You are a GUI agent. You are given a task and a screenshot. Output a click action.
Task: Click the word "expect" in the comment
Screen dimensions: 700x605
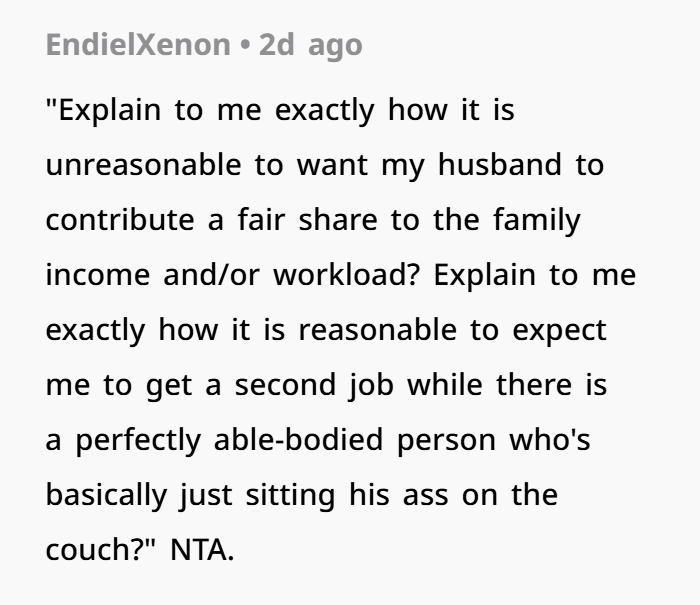[x=560, y=329]
